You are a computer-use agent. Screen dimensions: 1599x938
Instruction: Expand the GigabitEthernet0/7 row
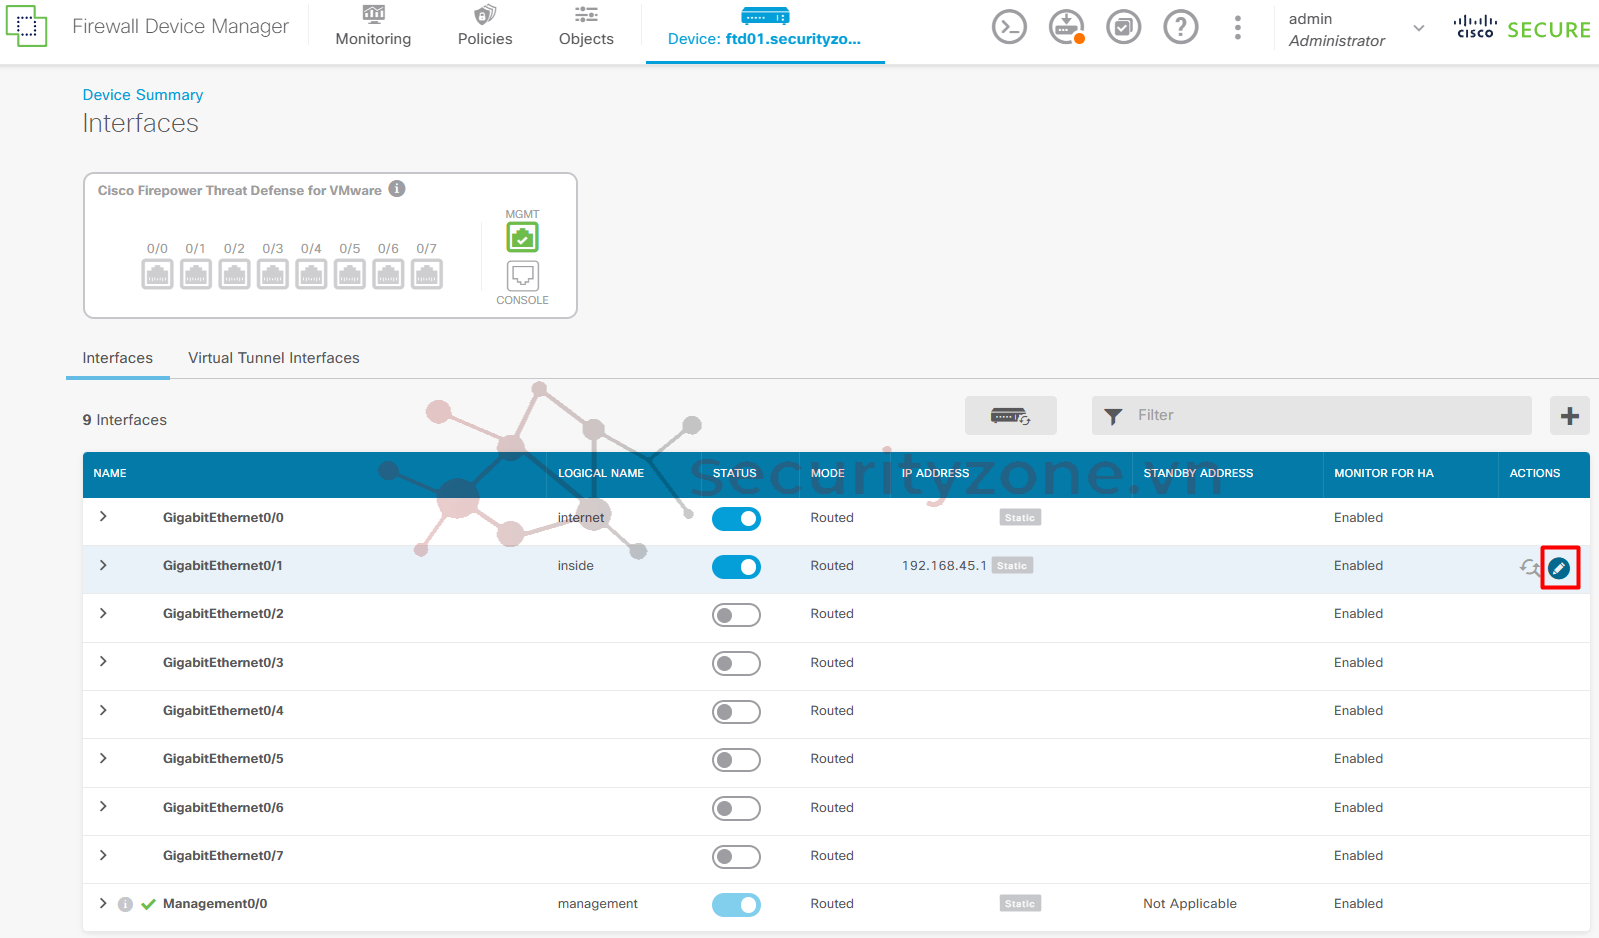pos(103,855)
